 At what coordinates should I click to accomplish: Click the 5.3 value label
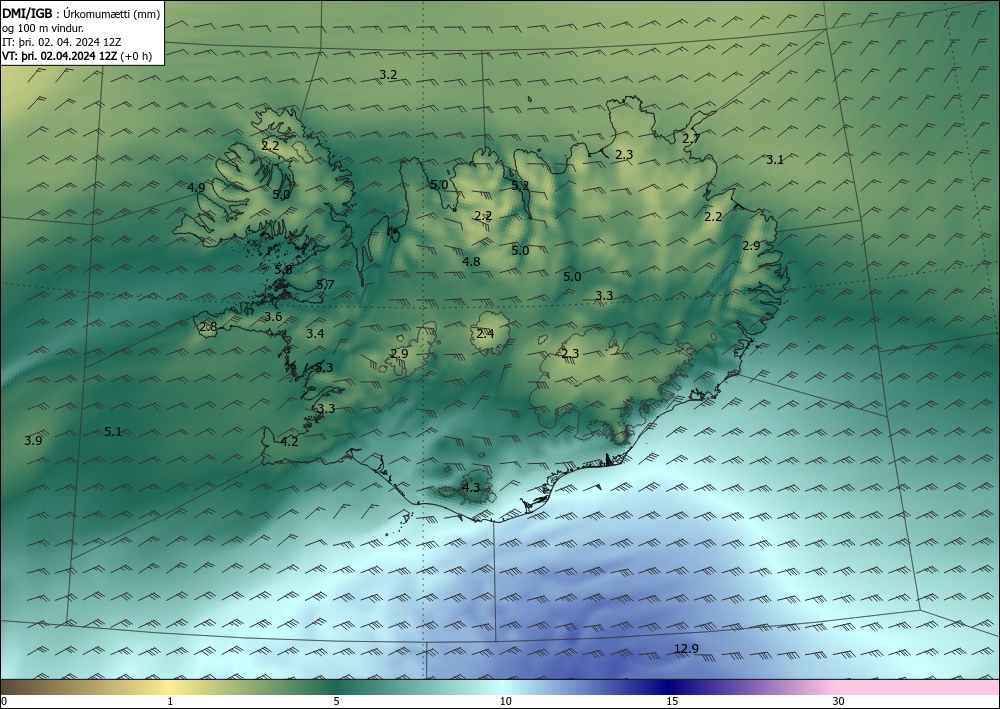pos(324,367)
